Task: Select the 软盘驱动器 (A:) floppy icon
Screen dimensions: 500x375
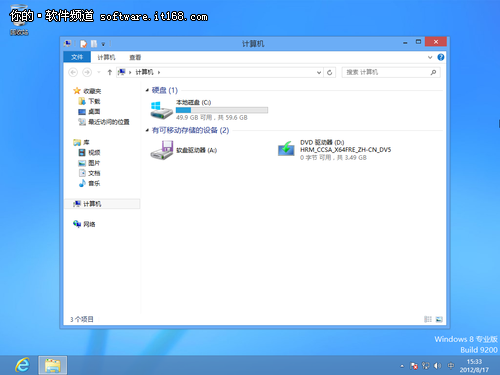Action: (162, 150)
